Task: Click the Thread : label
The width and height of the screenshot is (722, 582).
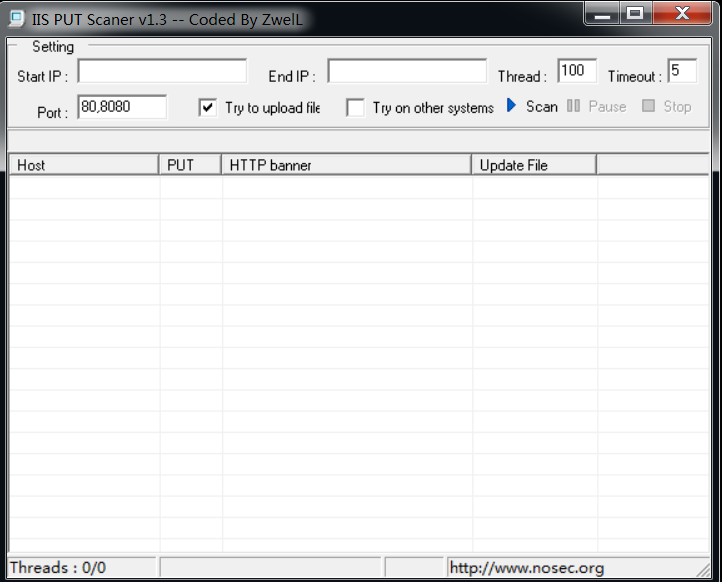Action: pyautogui.click(x=522, y=76)
